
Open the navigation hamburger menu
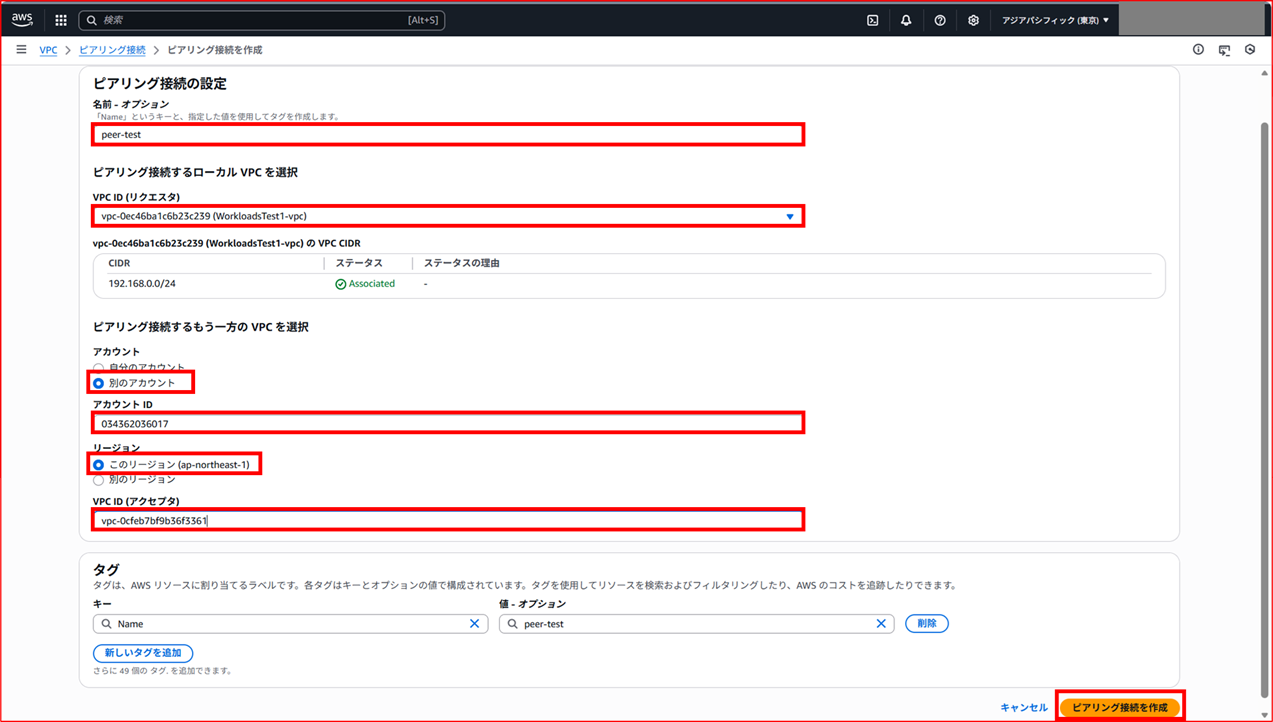pos(21,49)
